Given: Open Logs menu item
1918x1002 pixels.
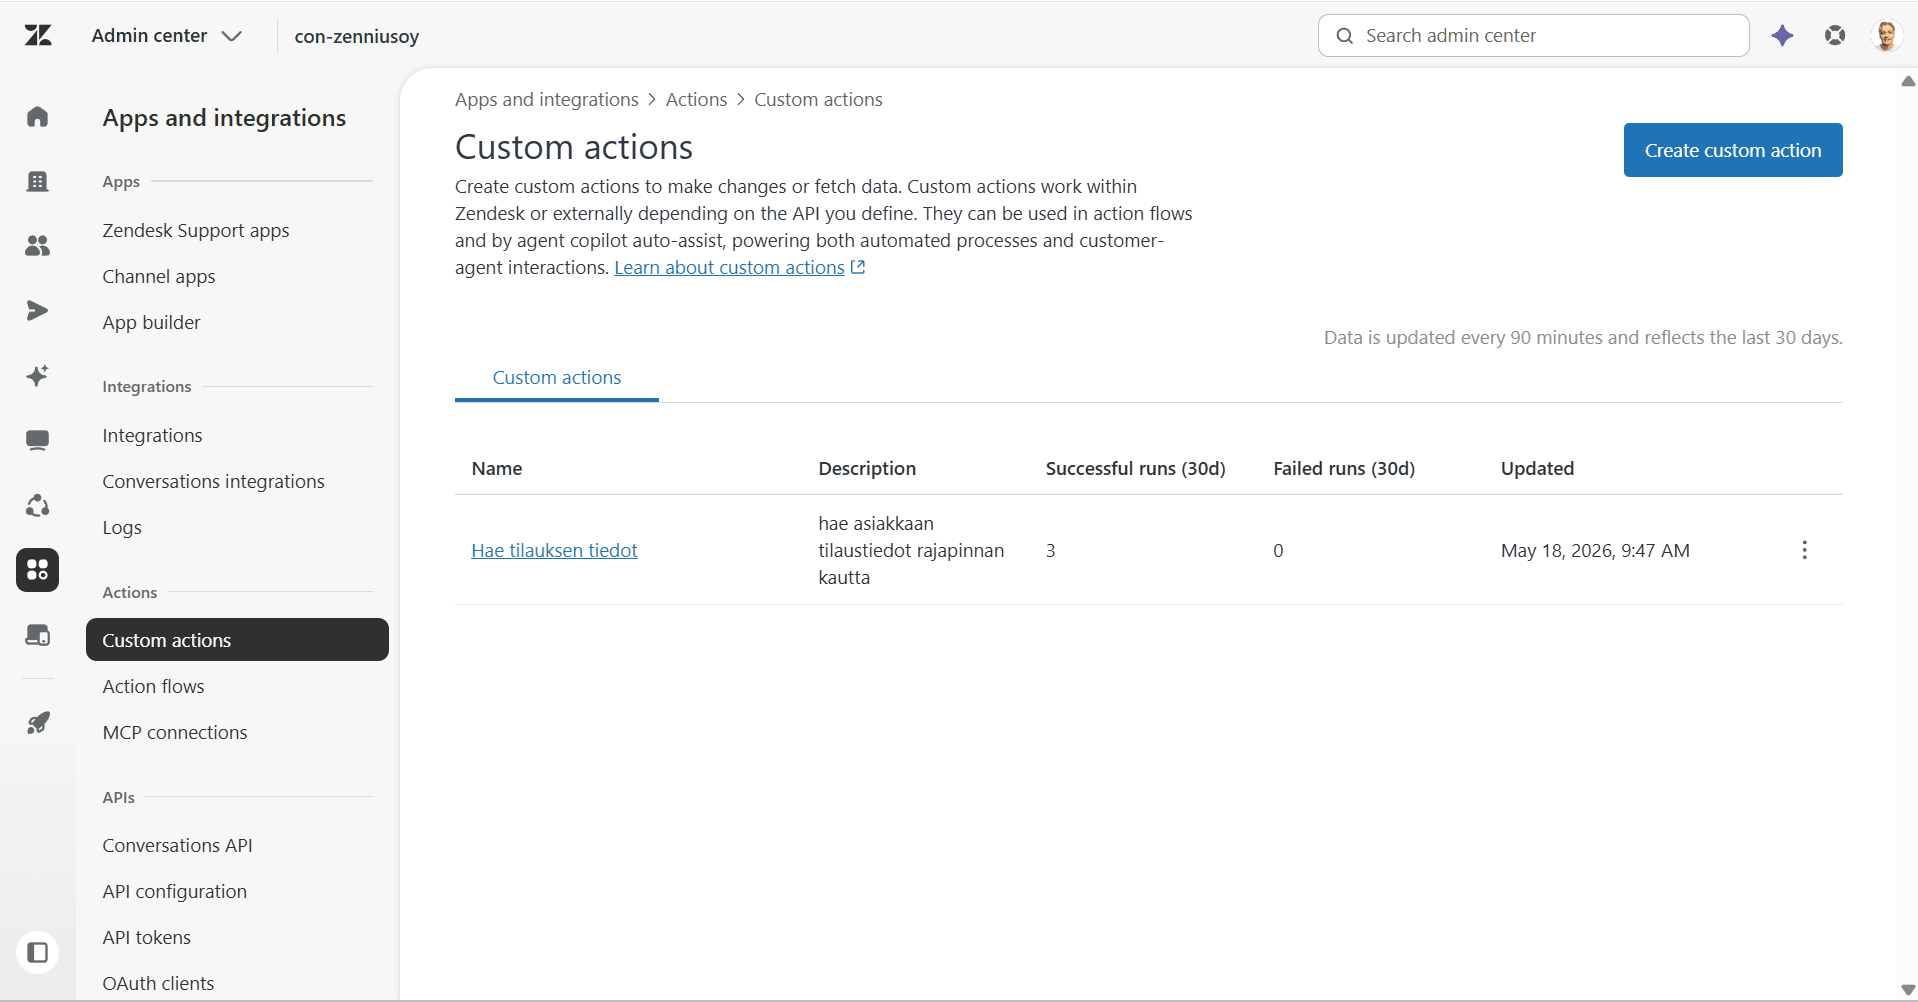Looking at the screenshot, I should click(122, 528).
